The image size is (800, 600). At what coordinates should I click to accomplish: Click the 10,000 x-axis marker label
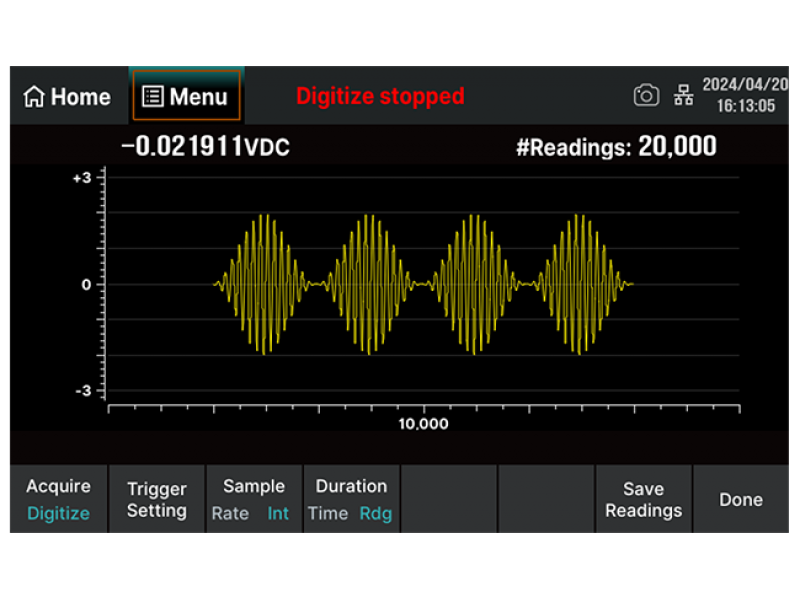coord(424,424)
